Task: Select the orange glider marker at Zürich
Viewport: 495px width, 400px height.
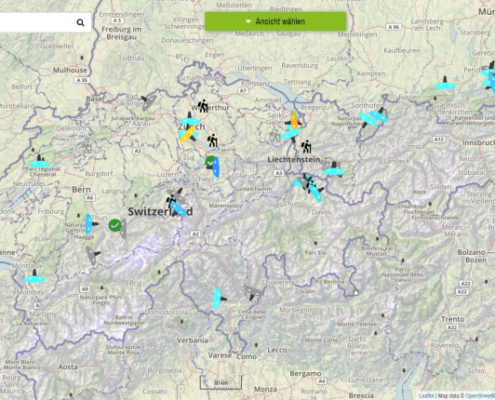Action: (188, 134)
